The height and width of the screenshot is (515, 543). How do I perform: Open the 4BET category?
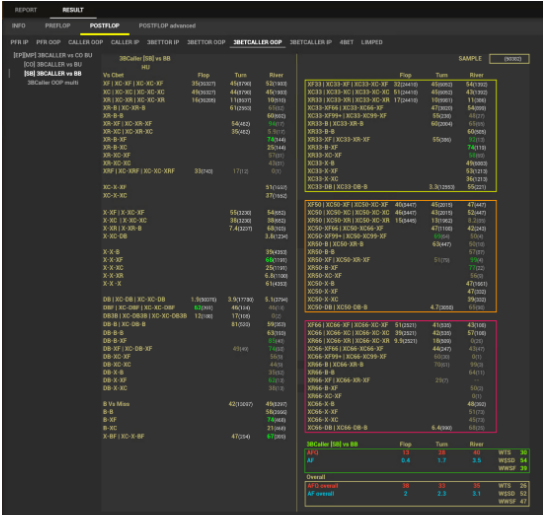click(347, 42)
